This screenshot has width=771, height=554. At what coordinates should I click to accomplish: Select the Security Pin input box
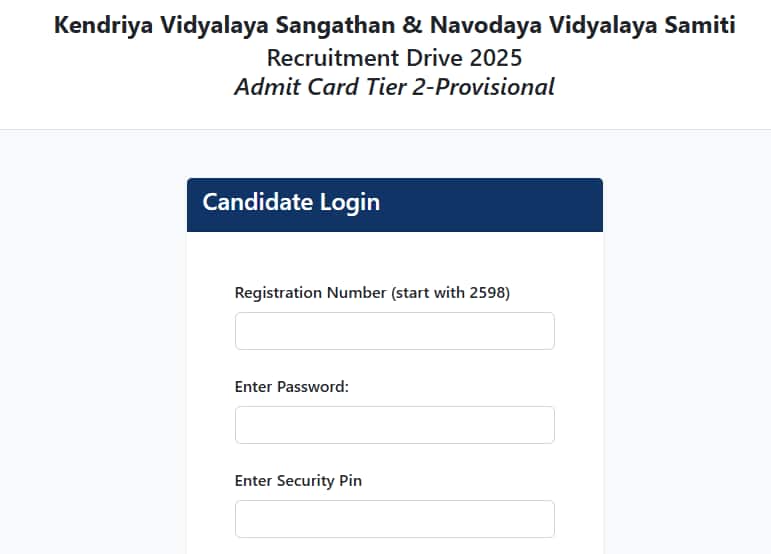(394, 519)
